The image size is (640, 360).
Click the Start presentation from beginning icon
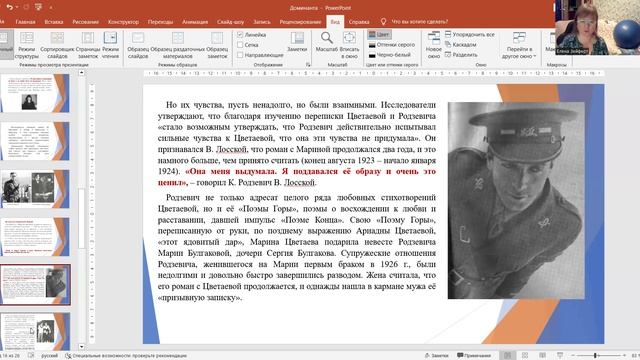coord(39,7)
